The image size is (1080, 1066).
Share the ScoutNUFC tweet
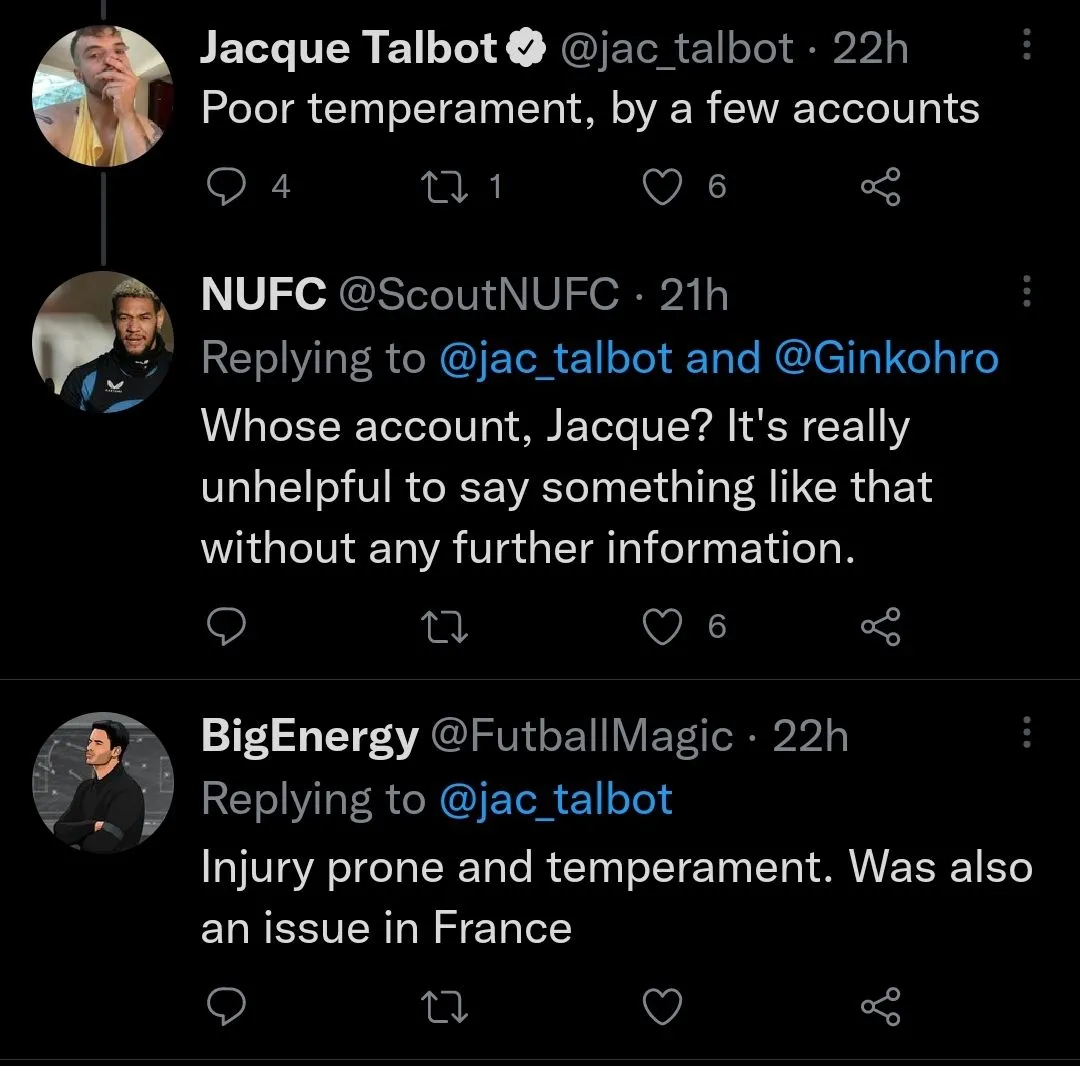coord(881,627)
